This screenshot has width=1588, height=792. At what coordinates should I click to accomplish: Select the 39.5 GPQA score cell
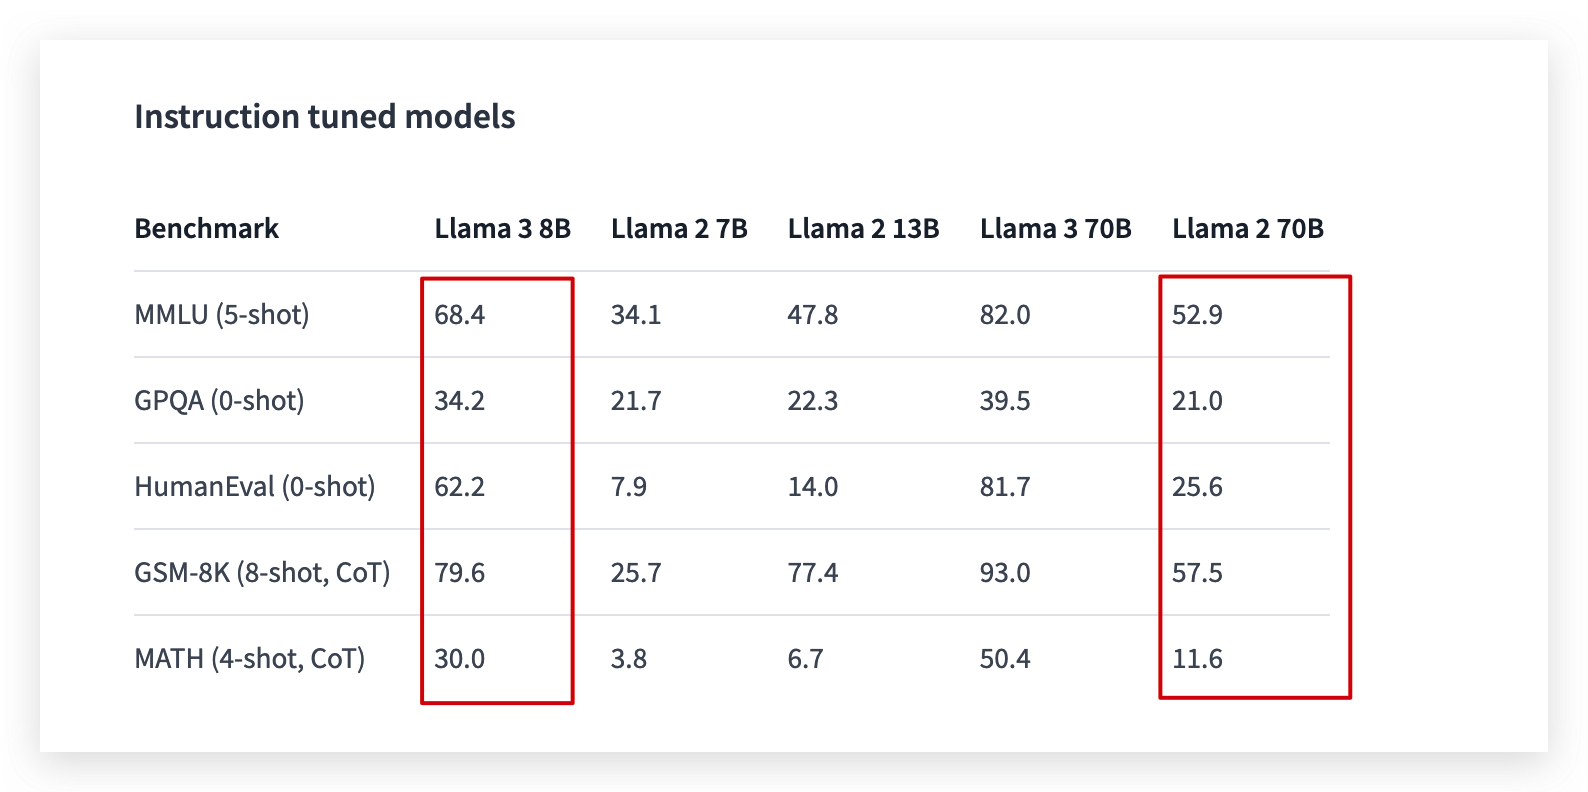point(1005,401)
